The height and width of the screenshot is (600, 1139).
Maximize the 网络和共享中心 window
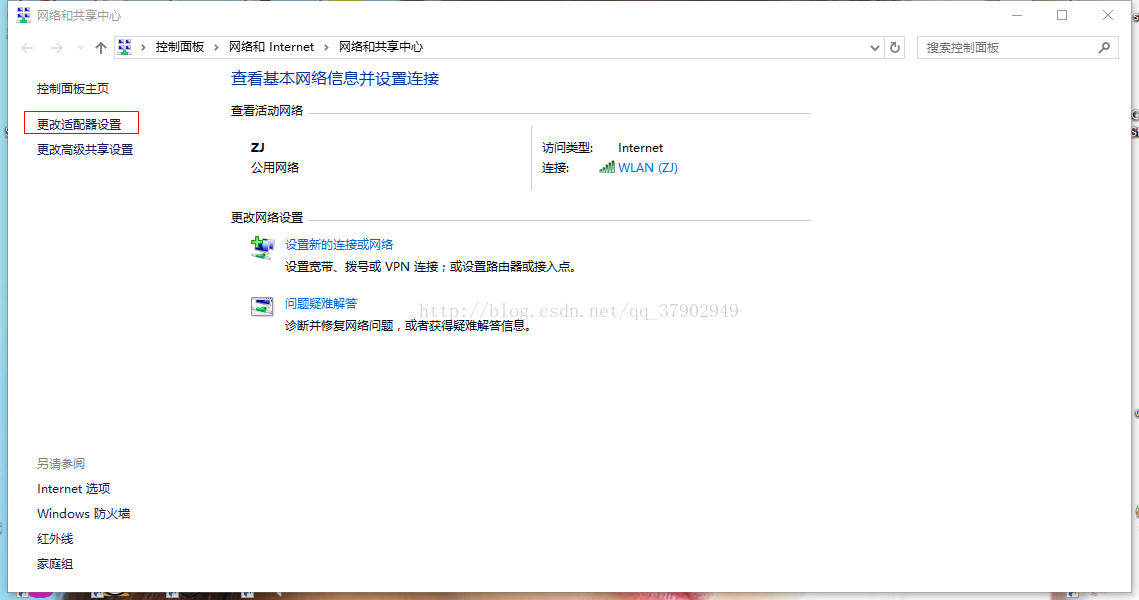pos(1062,15)
